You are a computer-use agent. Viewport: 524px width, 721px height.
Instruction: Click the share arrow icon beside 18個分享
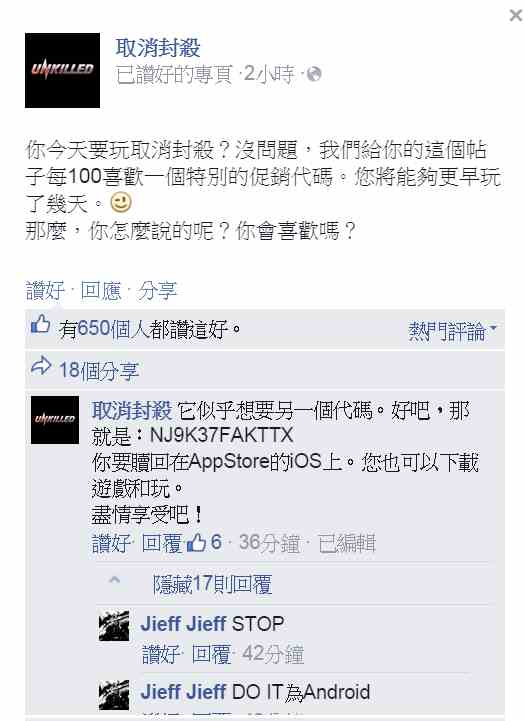(41, 366)
